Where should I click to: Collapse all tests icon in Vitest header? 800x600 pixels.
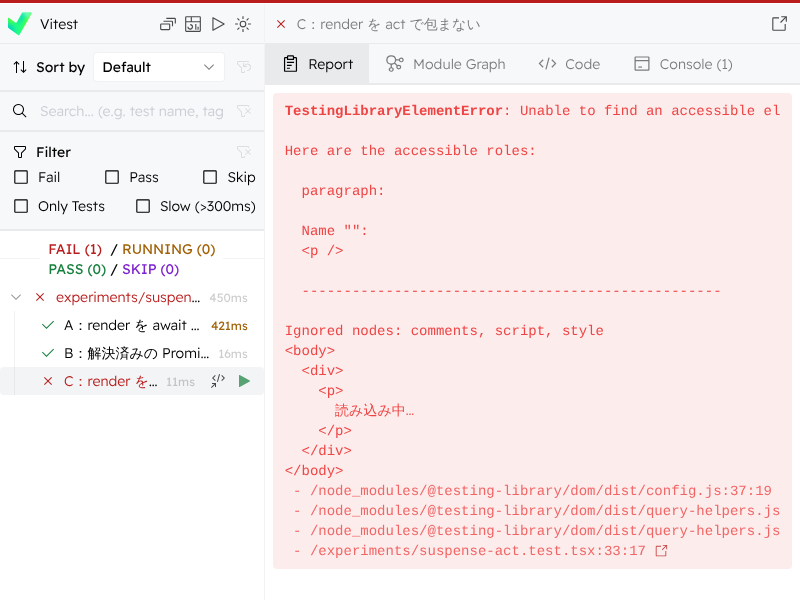click(168, 24)
